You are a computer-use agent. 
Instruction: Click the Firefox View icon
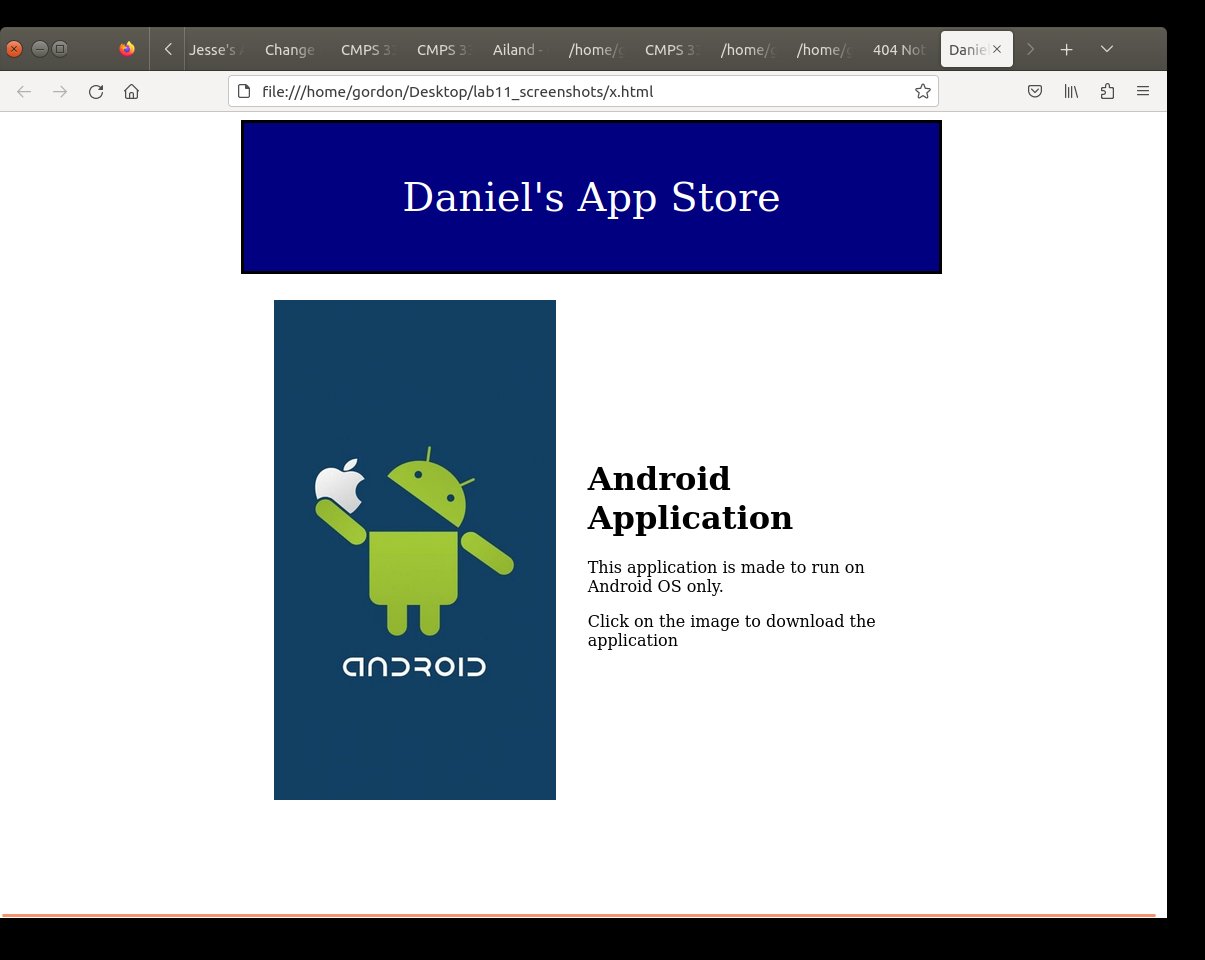click(127, 49)
